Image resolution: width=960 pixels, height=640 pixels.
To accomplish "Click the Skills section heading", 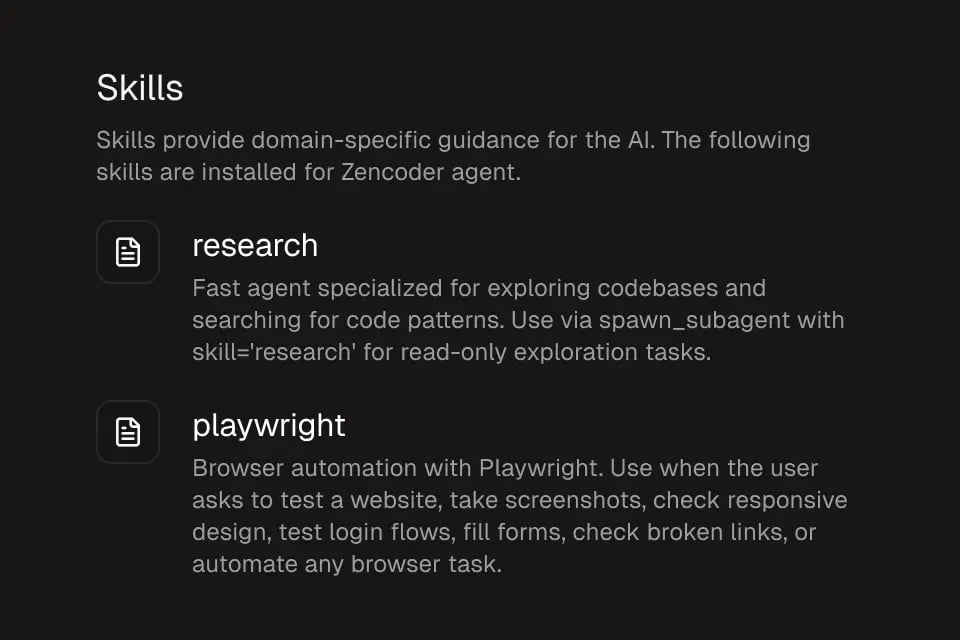I will pyautogui.click(x=140, y=88).
